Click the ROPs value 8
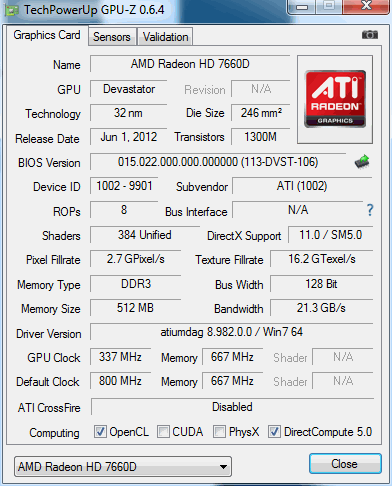The image size is (392, 486). click(x=124, y=210)
